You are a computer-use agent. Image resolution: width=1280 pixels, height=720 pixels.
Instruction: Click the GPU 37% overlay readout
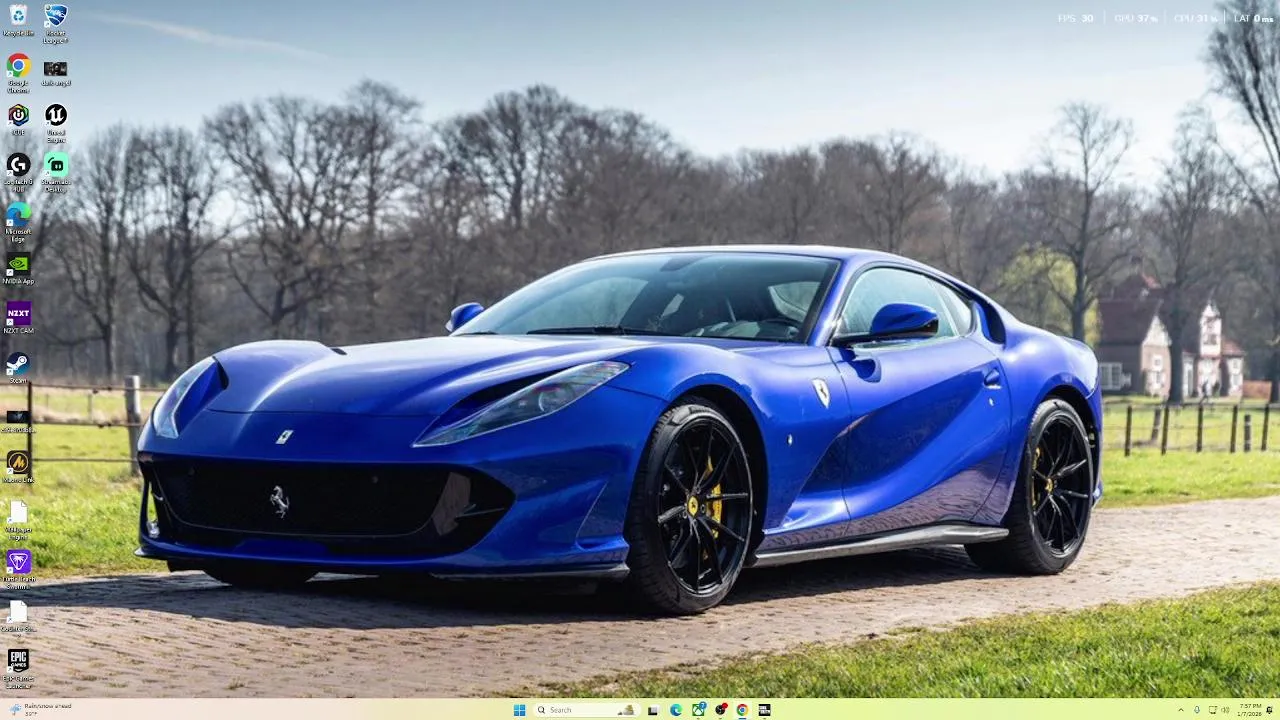point(1135,18)
